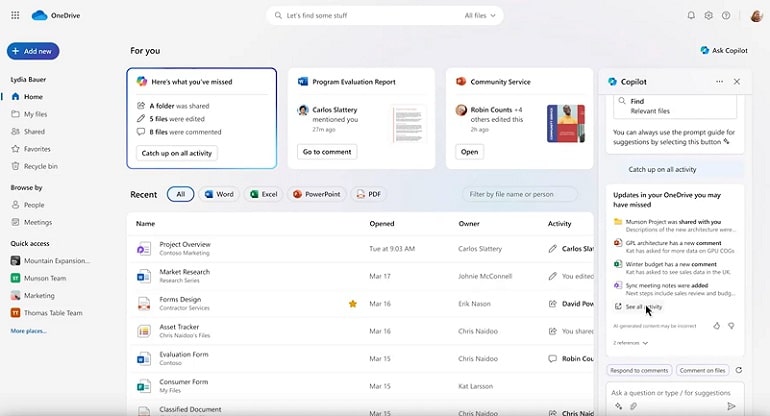Browse by People
Viewport: 770px width, 416px height.
coord(28,205)
